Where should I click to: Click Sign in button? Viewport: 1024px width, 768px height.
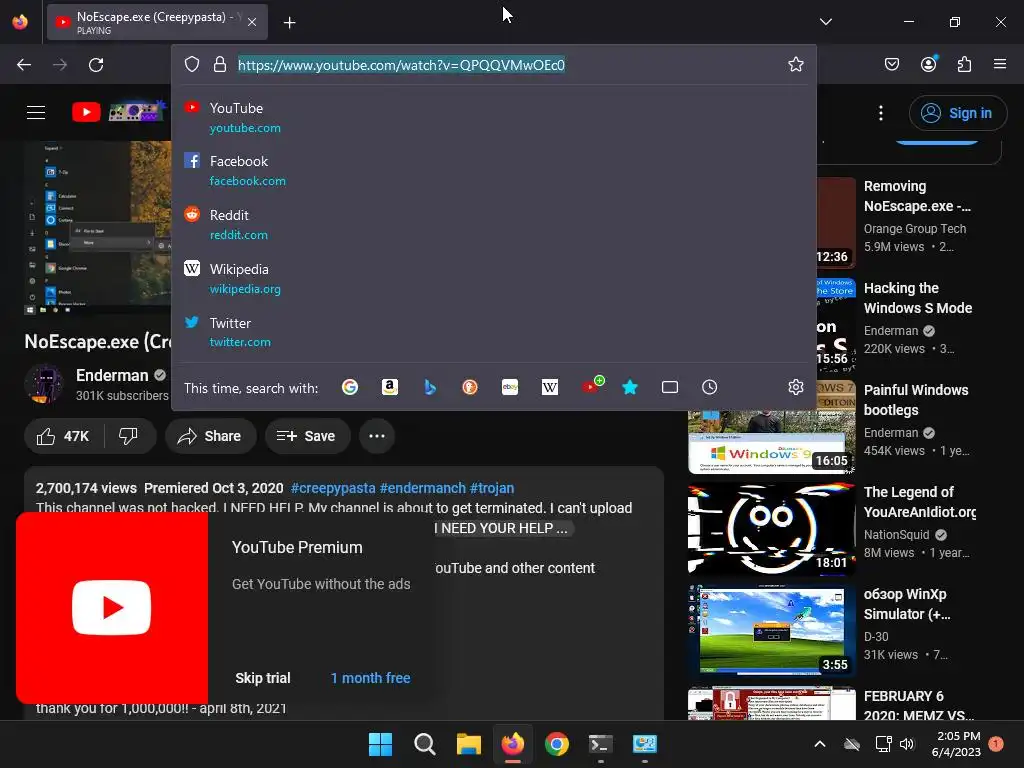957,113
